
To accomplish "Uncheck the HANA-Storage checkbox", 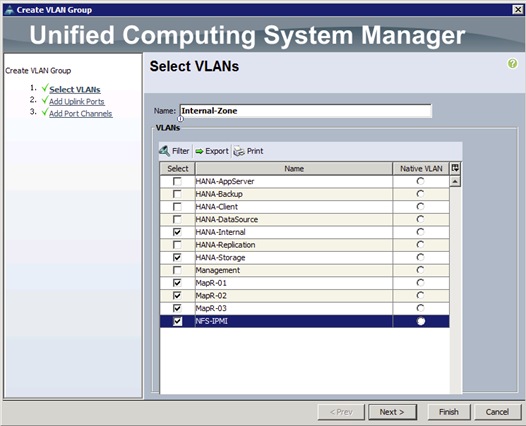I will [177, 258].
